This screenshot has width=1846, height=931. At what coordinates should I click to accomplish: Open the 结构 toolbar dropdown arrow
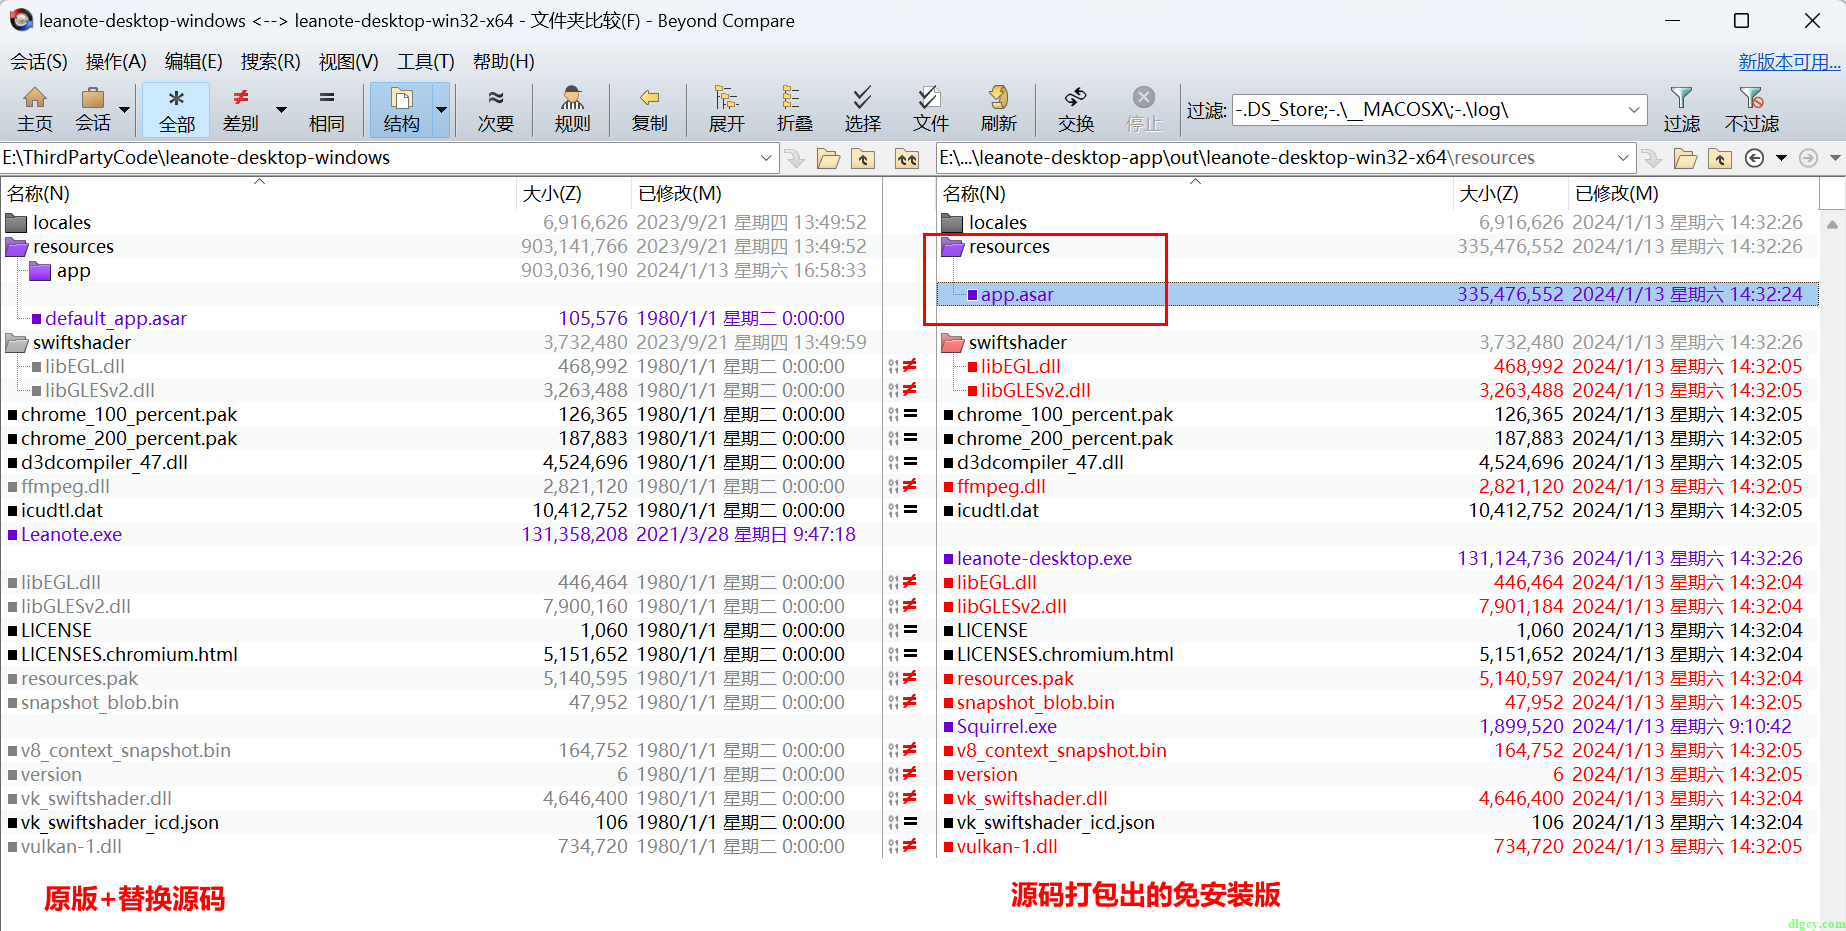pos(441,110)
